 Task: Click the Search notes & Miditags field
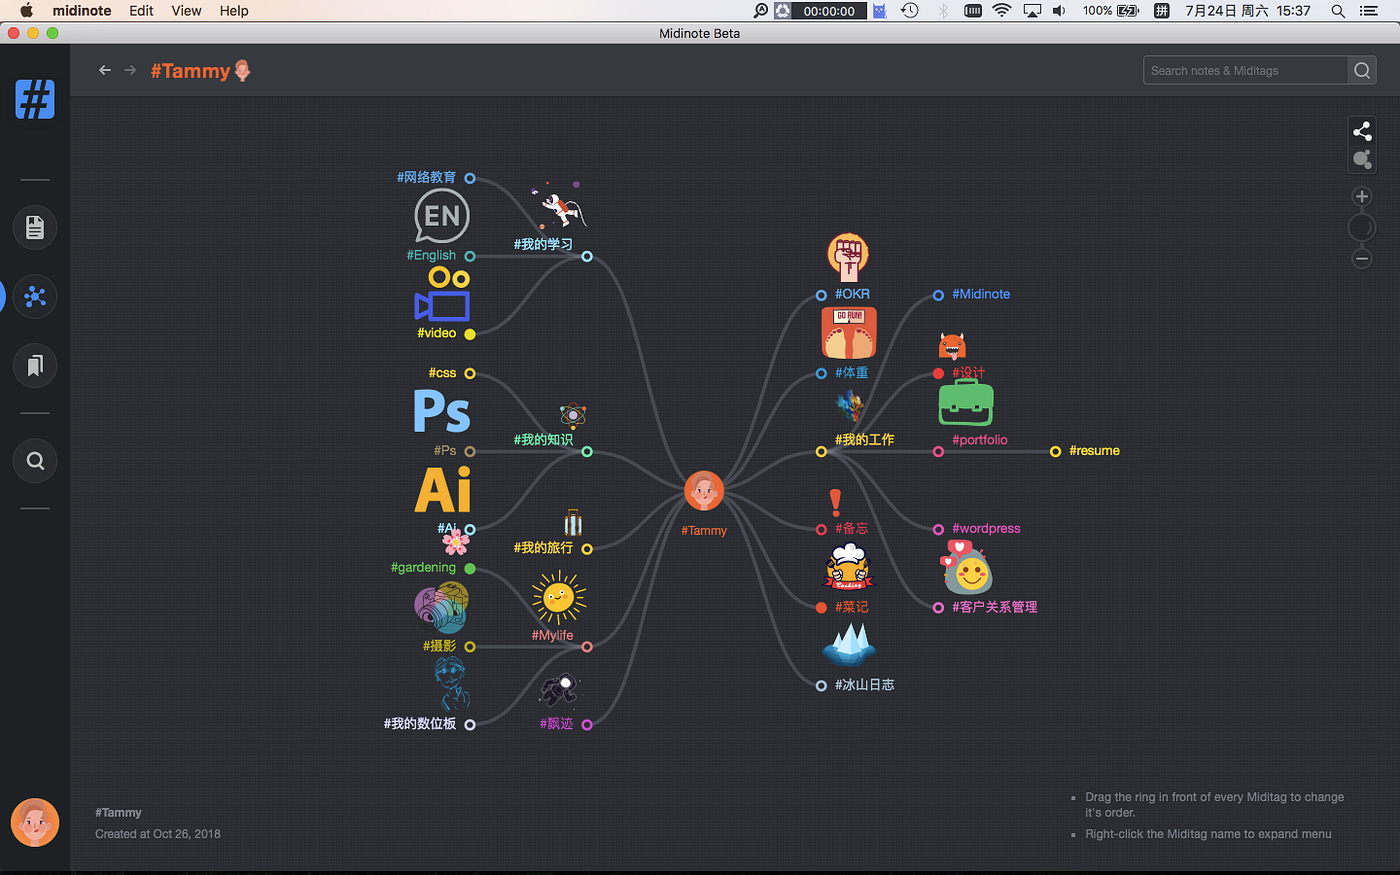pyautogui.click(x=1245, y=70)
